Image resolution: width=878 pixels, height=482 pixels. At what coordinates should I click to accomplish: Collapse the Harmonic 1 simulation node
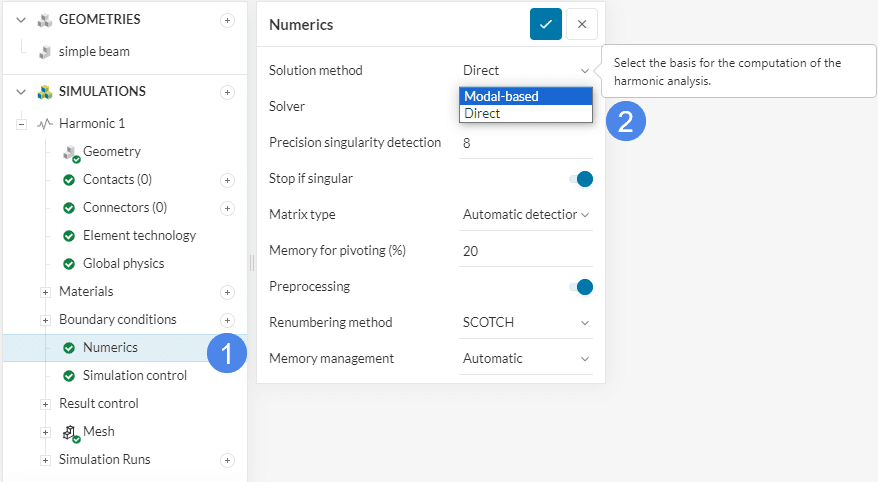pos(21,125)
